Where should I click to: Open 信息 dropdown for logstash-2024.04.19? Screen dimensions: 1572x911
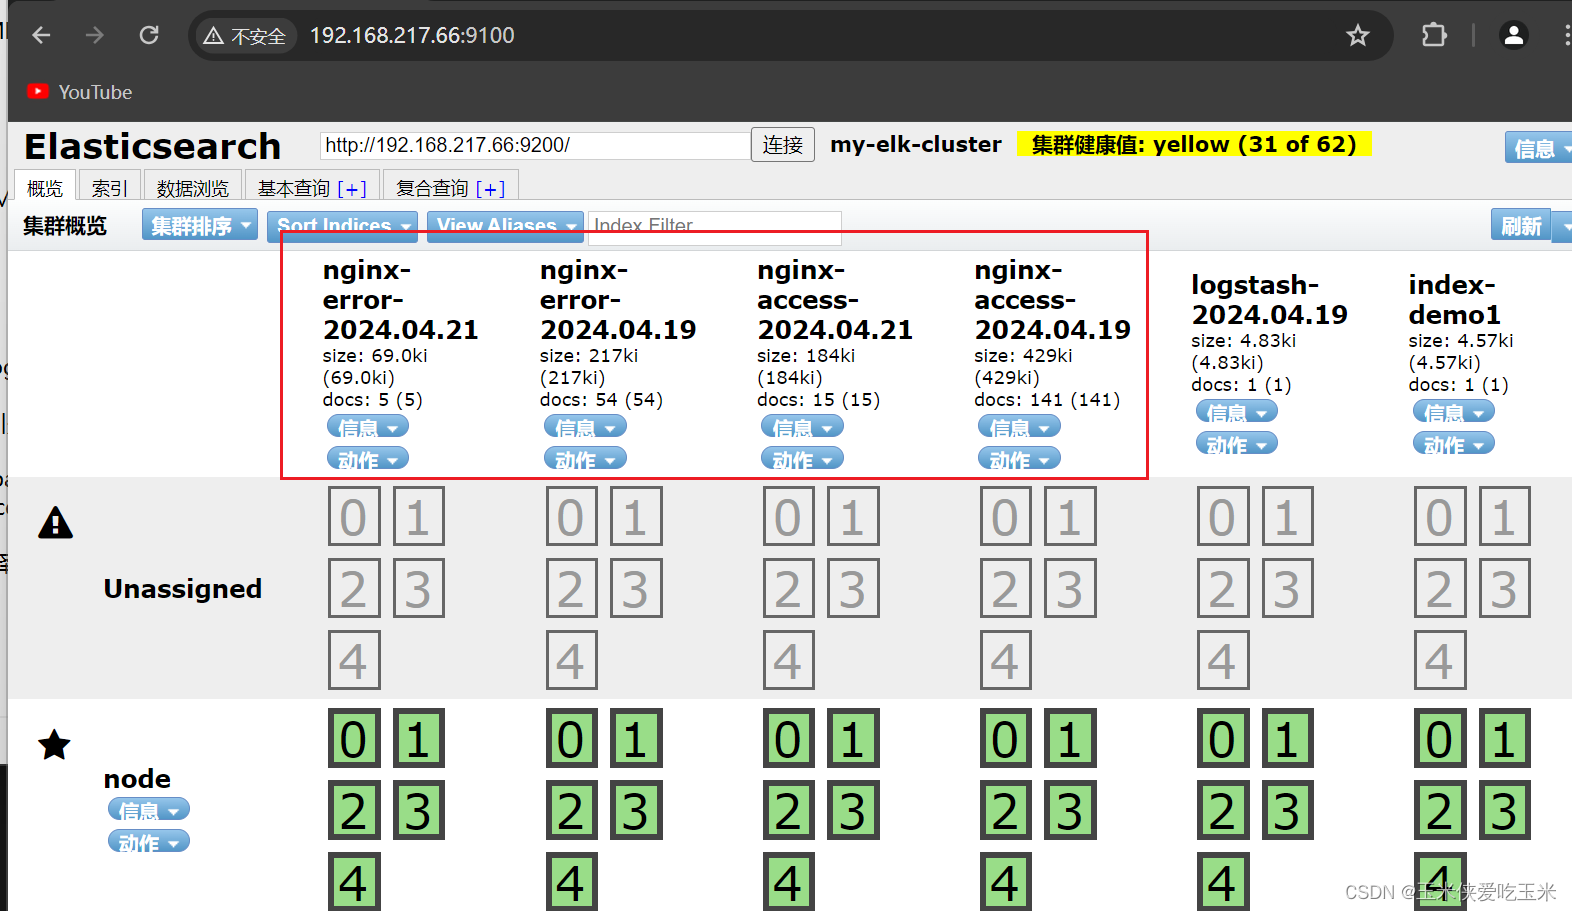click(x=1236, y=413)
